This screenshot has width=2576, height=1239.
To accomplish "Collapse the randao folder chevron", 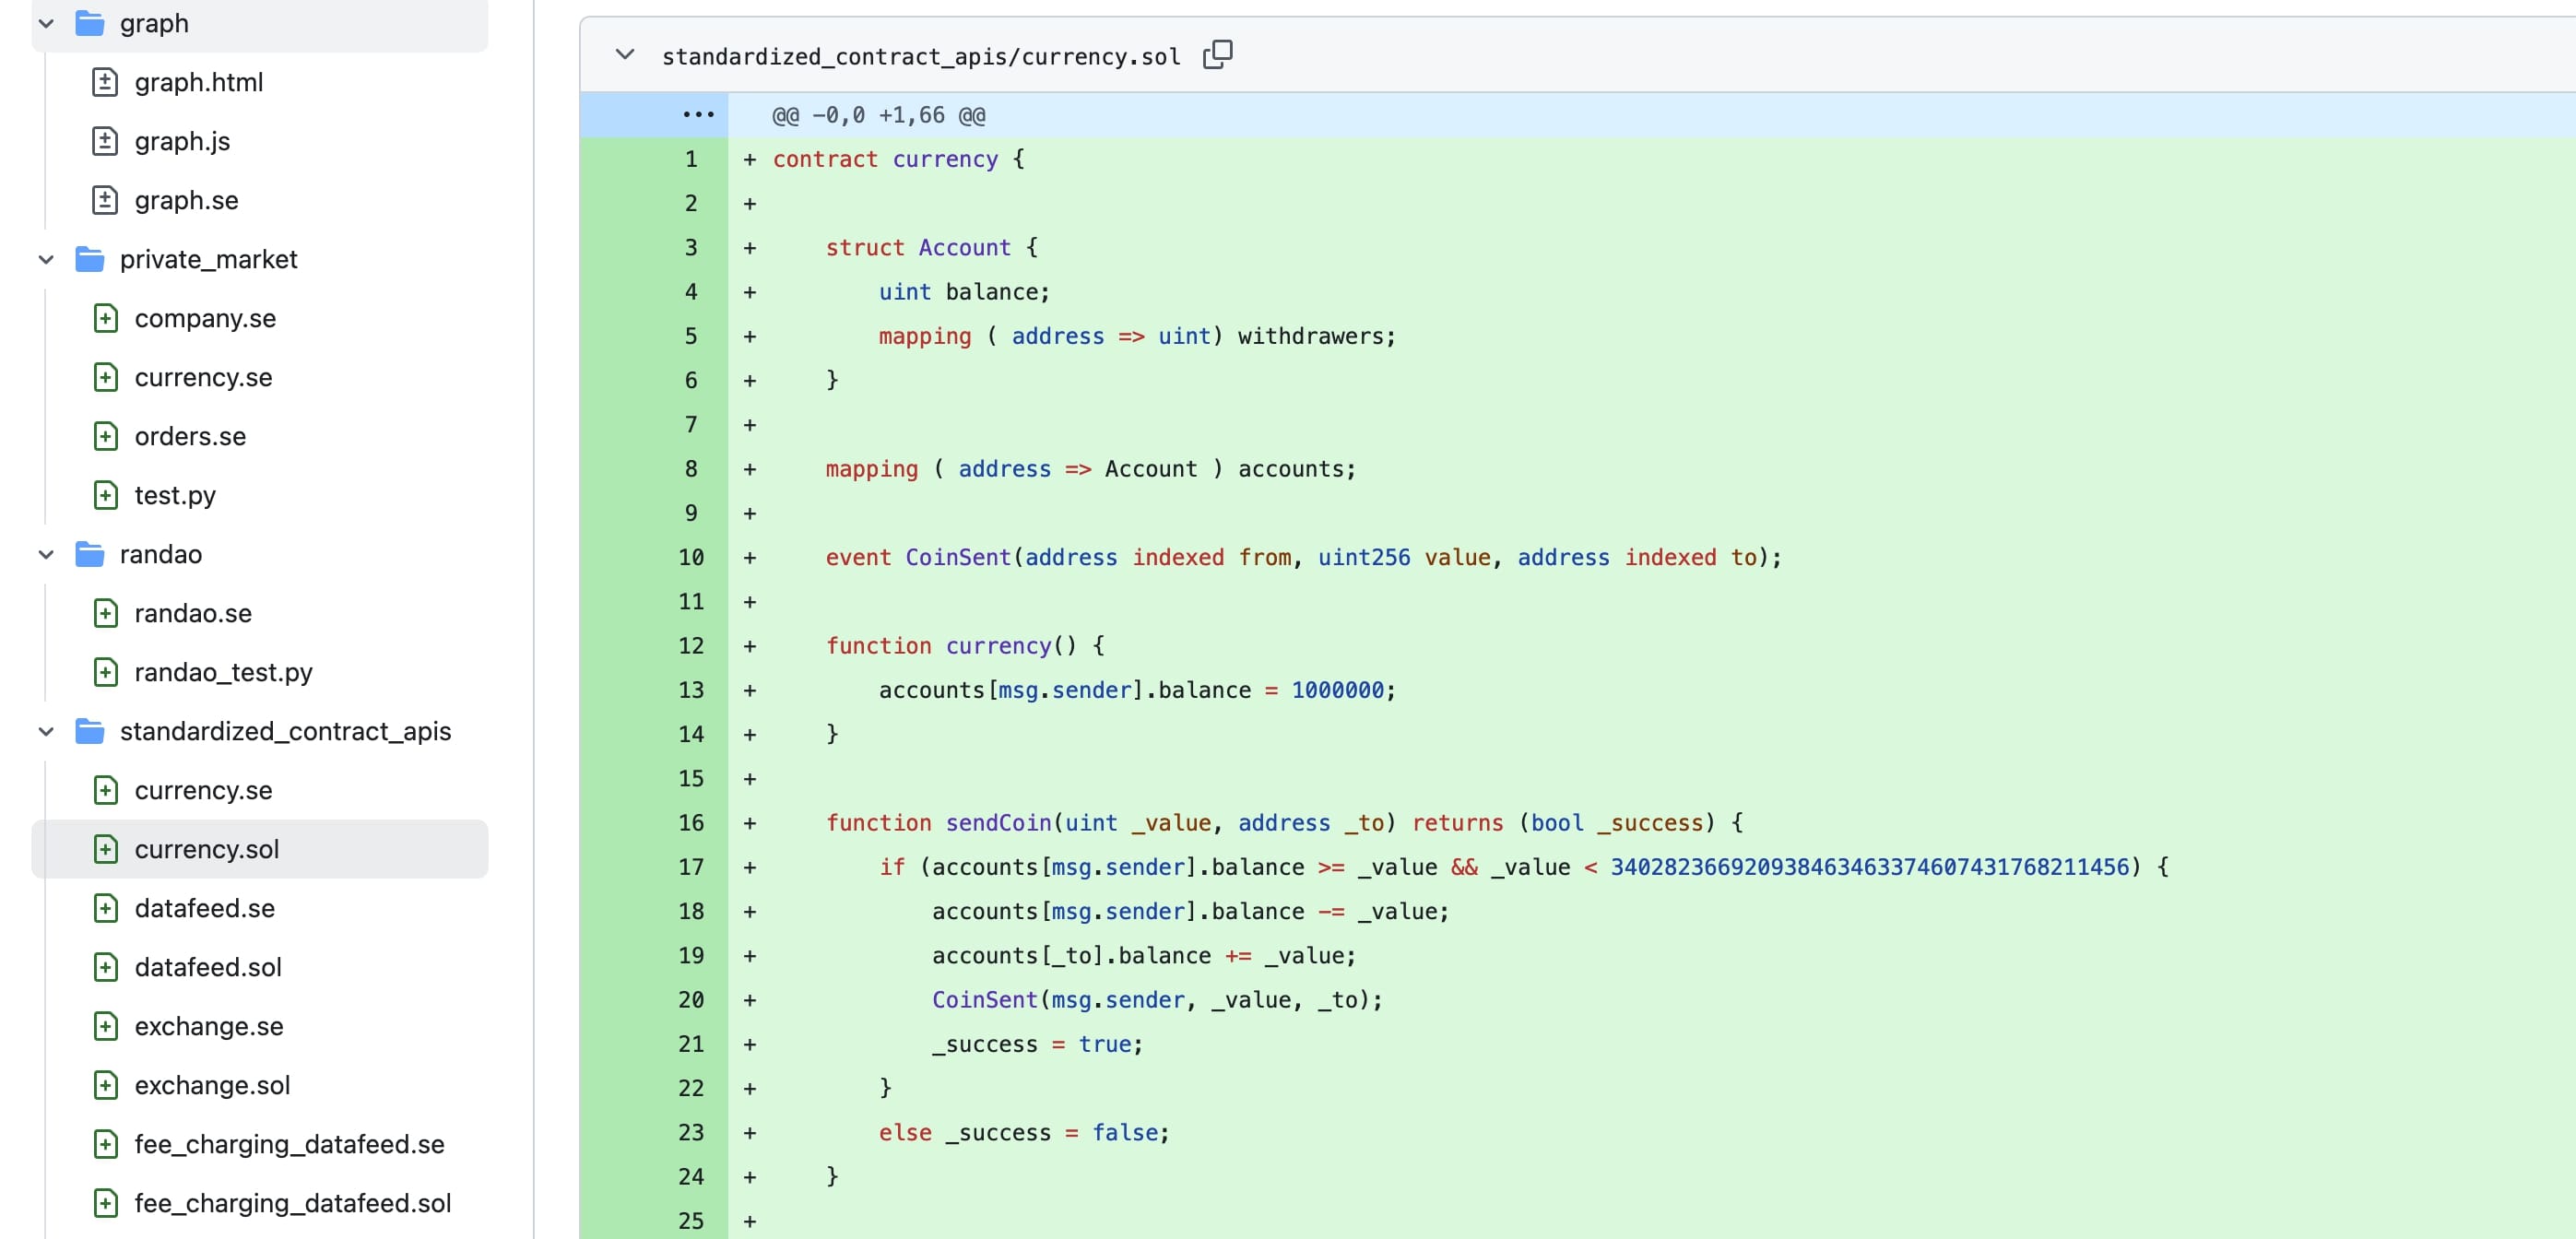I will (x=46, y=554).
